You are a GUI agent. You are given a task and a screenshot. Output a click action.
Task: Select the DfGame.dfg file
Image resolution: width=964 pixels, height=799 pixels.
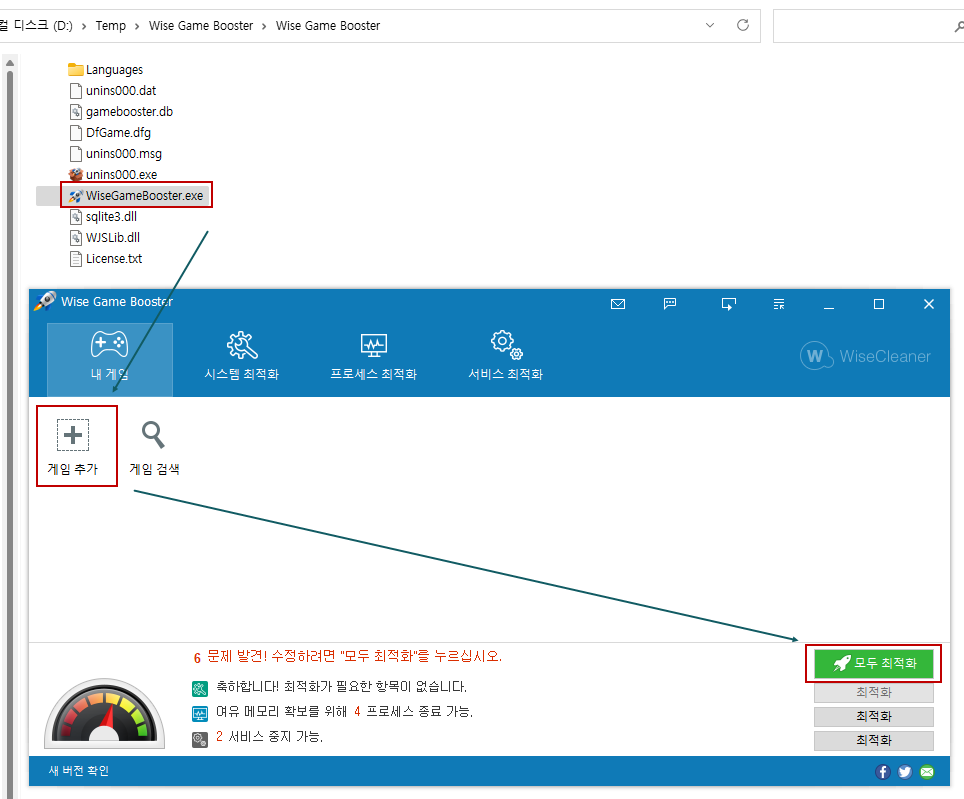pyautogui.click(x=110, y=133)
